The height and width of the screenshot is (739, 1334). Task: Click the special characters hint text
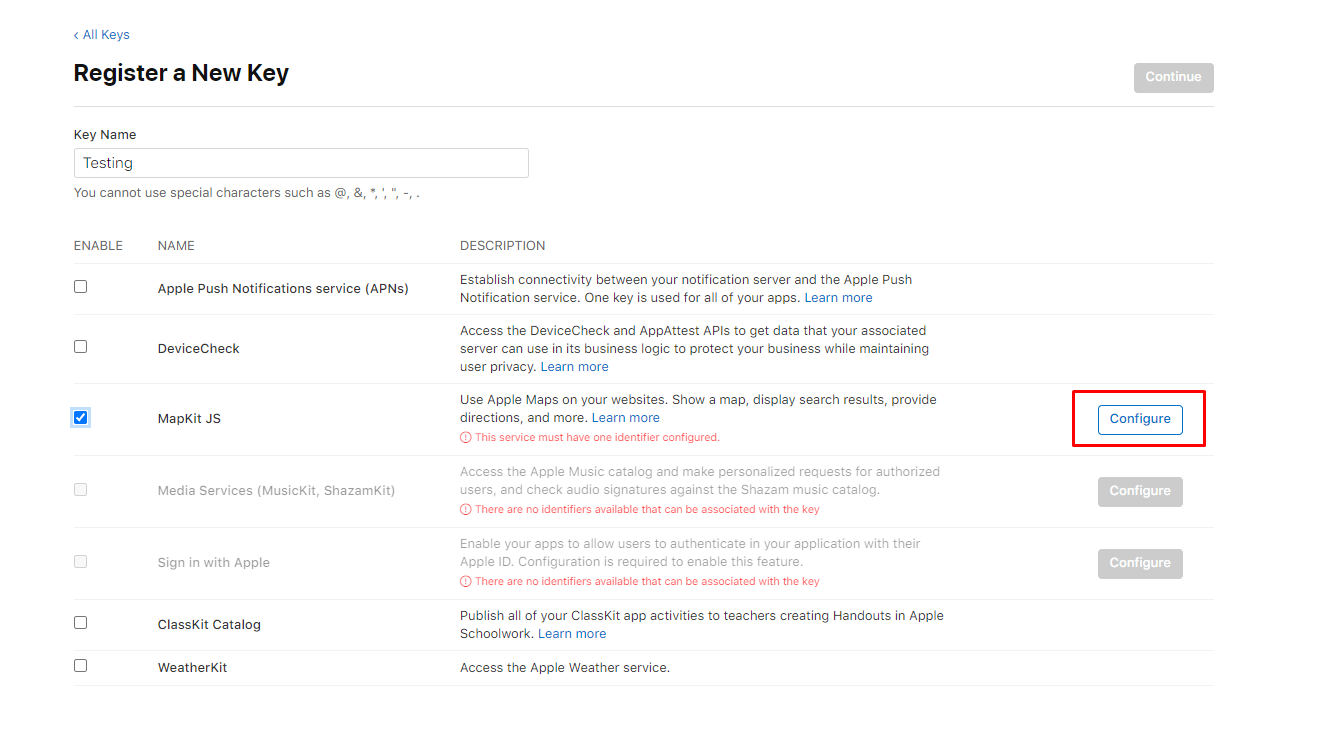point(247,193)
